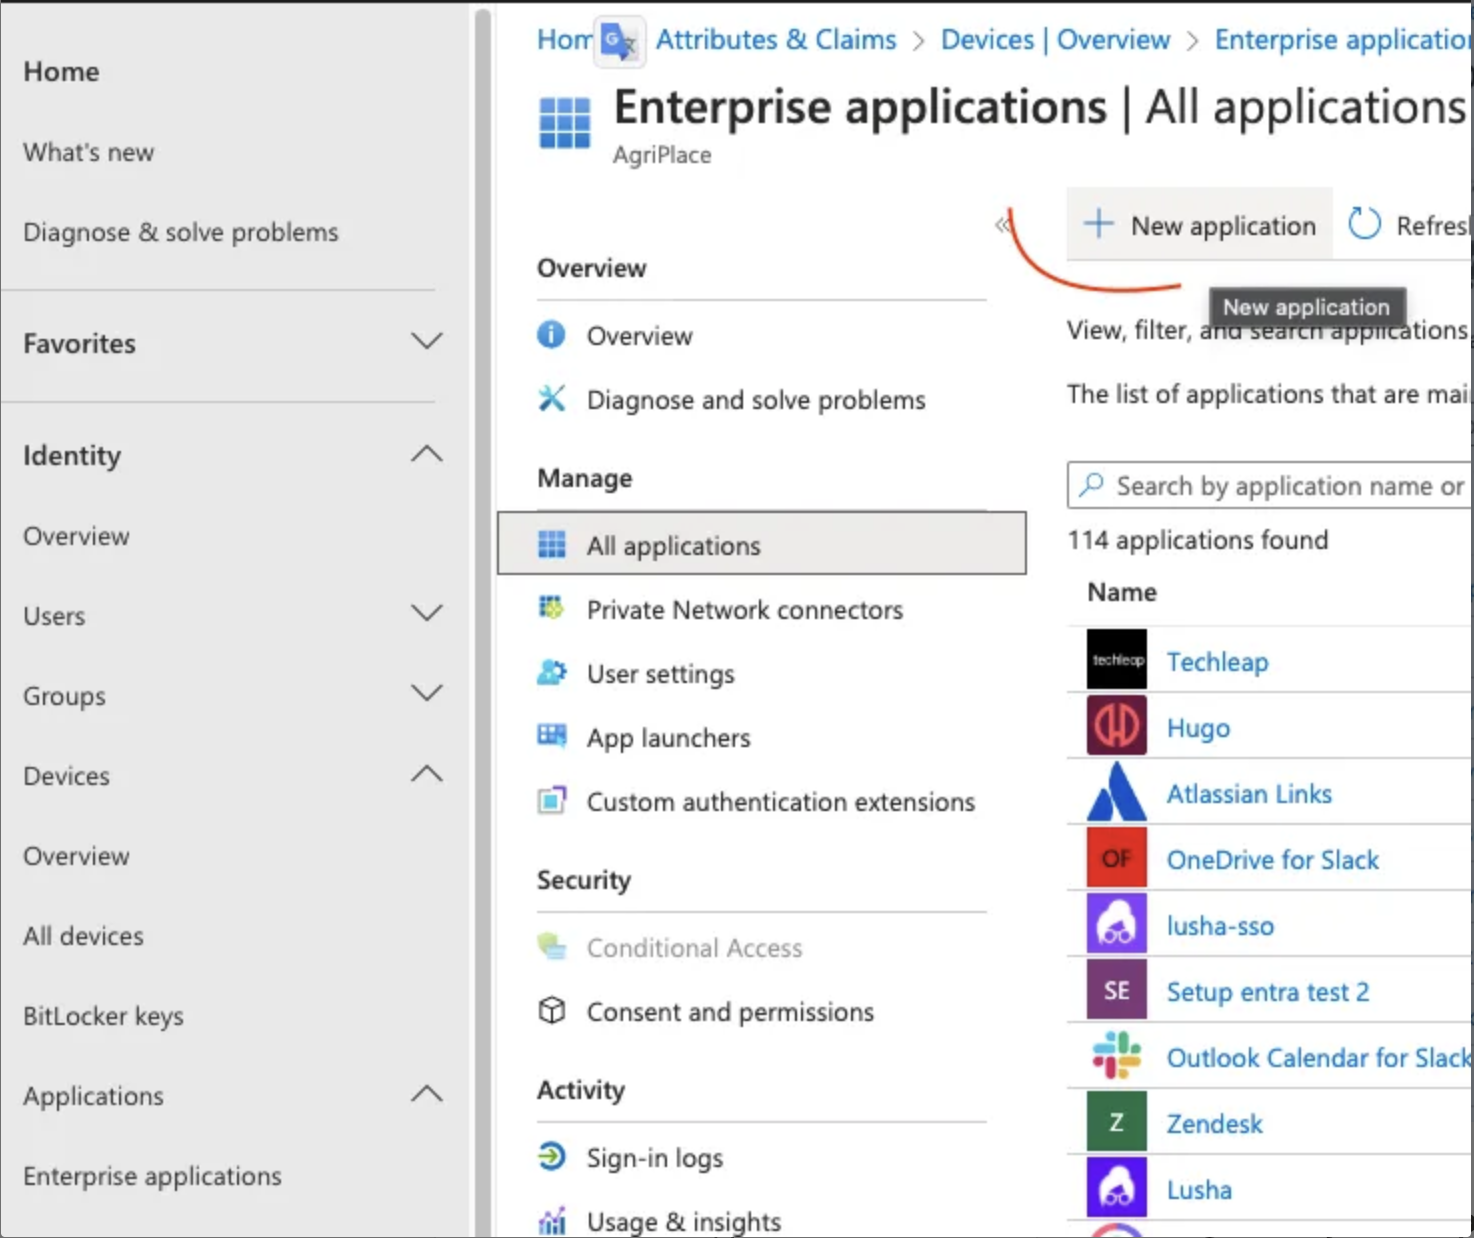The height and width of the screenshot is (1238, 1474).
Task: Open the Outlook Calendar for Slack link
Action: 1318,1058
